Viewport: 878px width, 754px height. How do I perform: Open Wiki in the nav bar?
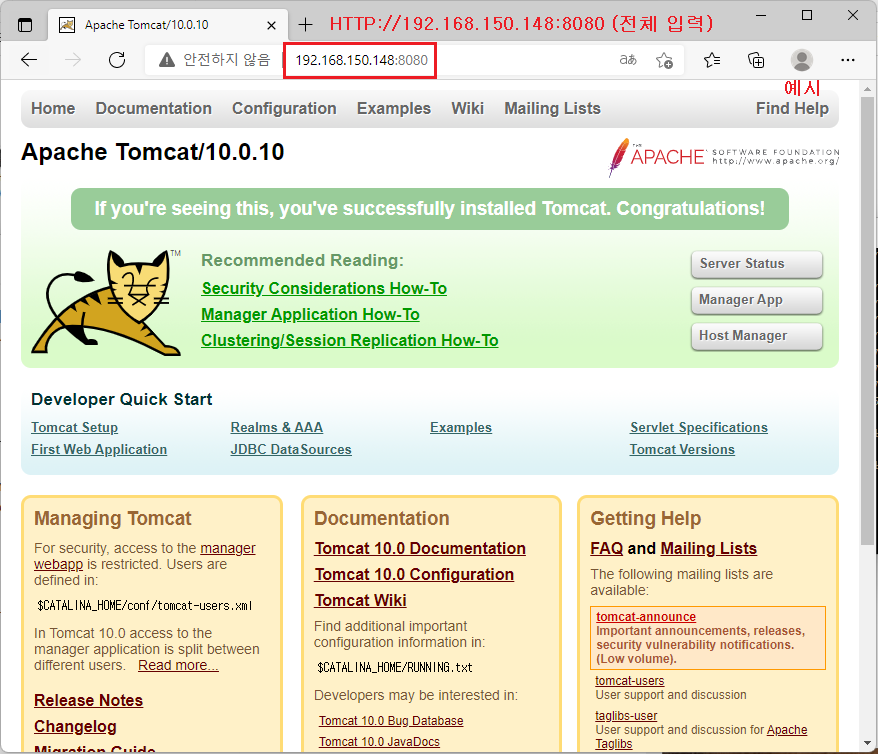(x=468, y=109)
